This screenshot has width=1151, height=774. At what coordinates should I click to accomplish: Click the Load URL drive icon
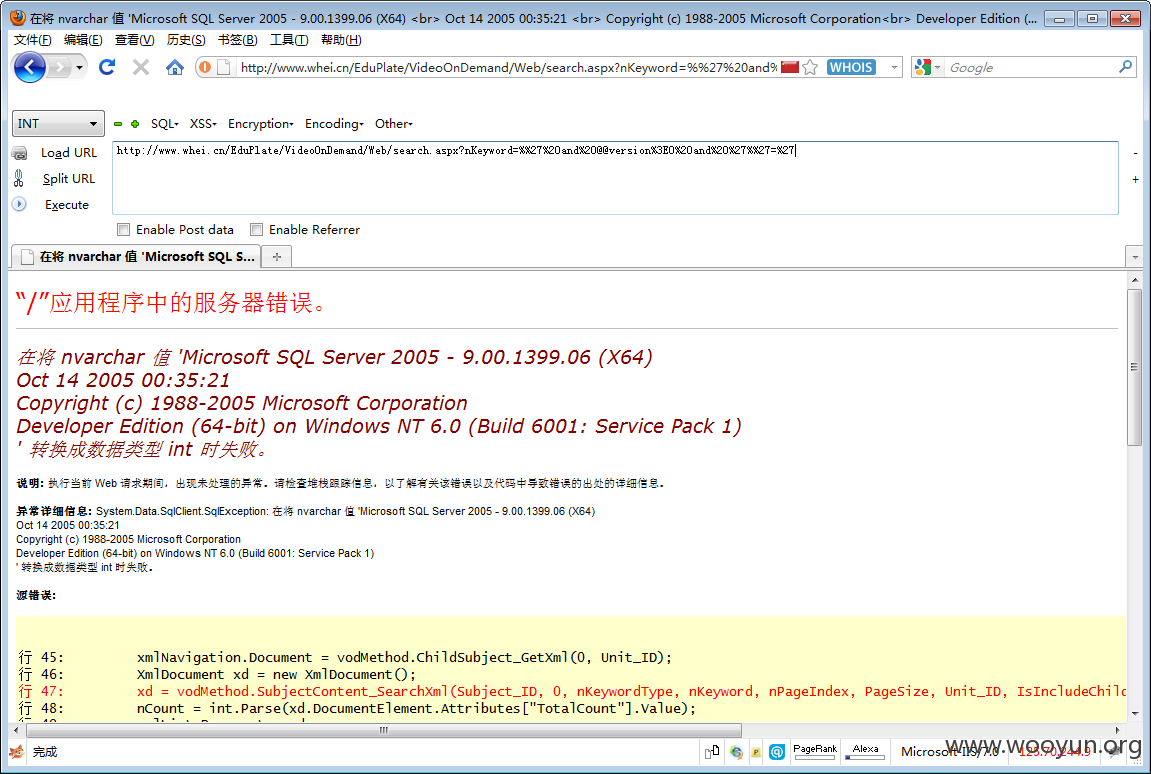point(20,153)
